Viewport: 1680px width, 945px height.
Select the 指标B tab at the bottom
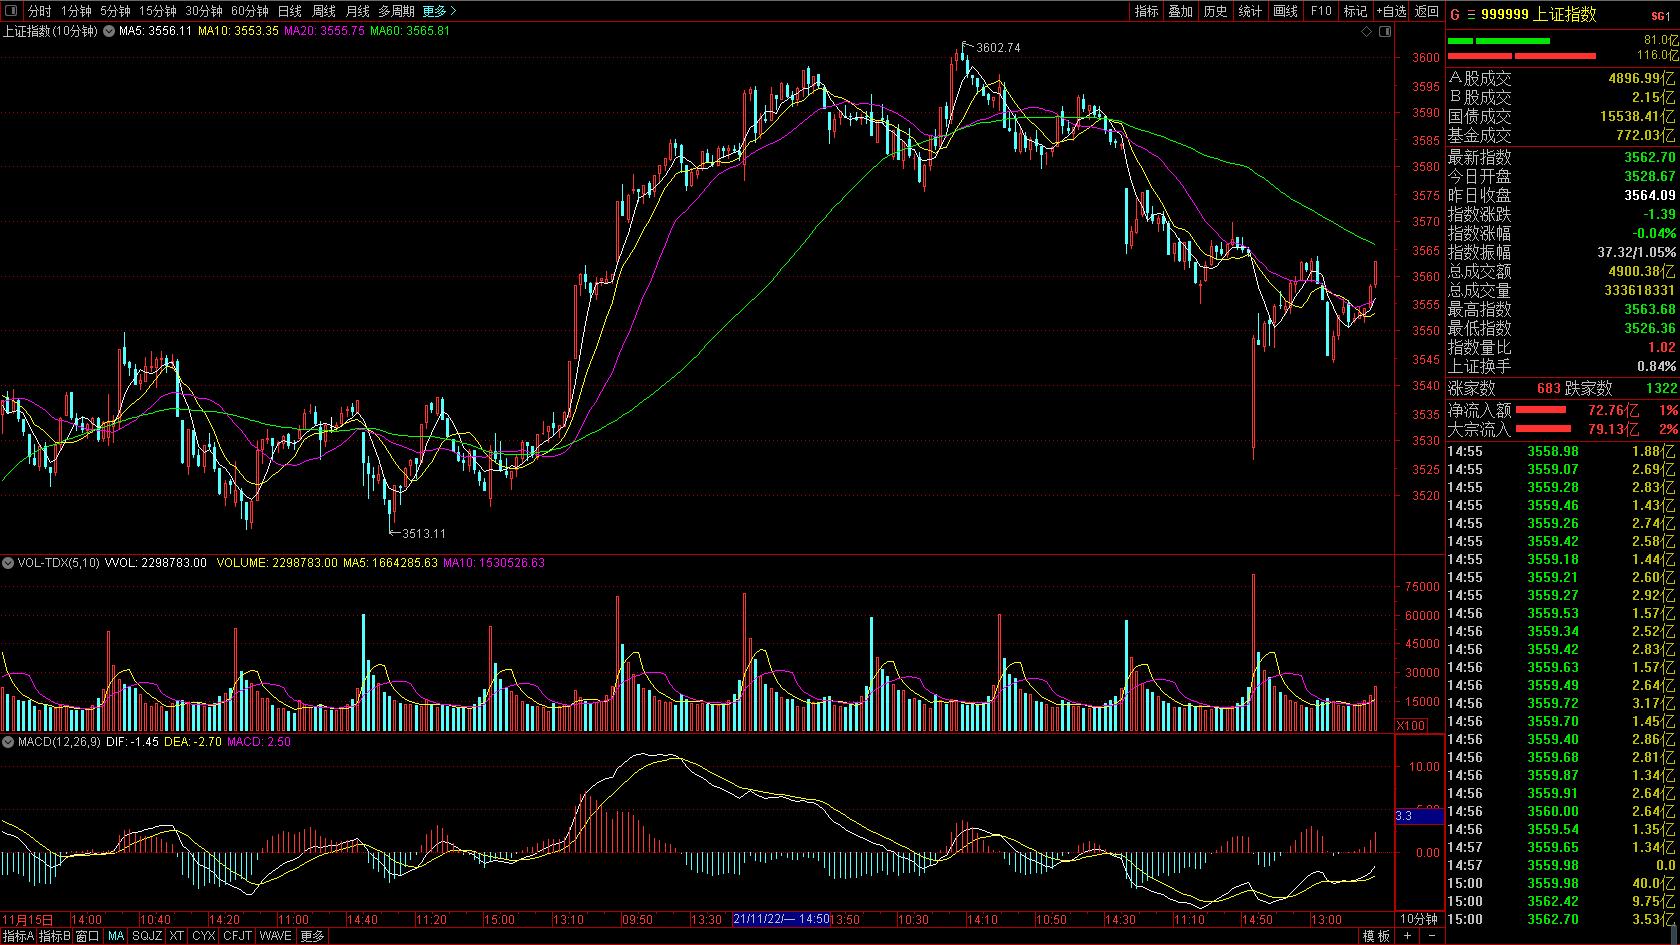click(x=55, y=936)
